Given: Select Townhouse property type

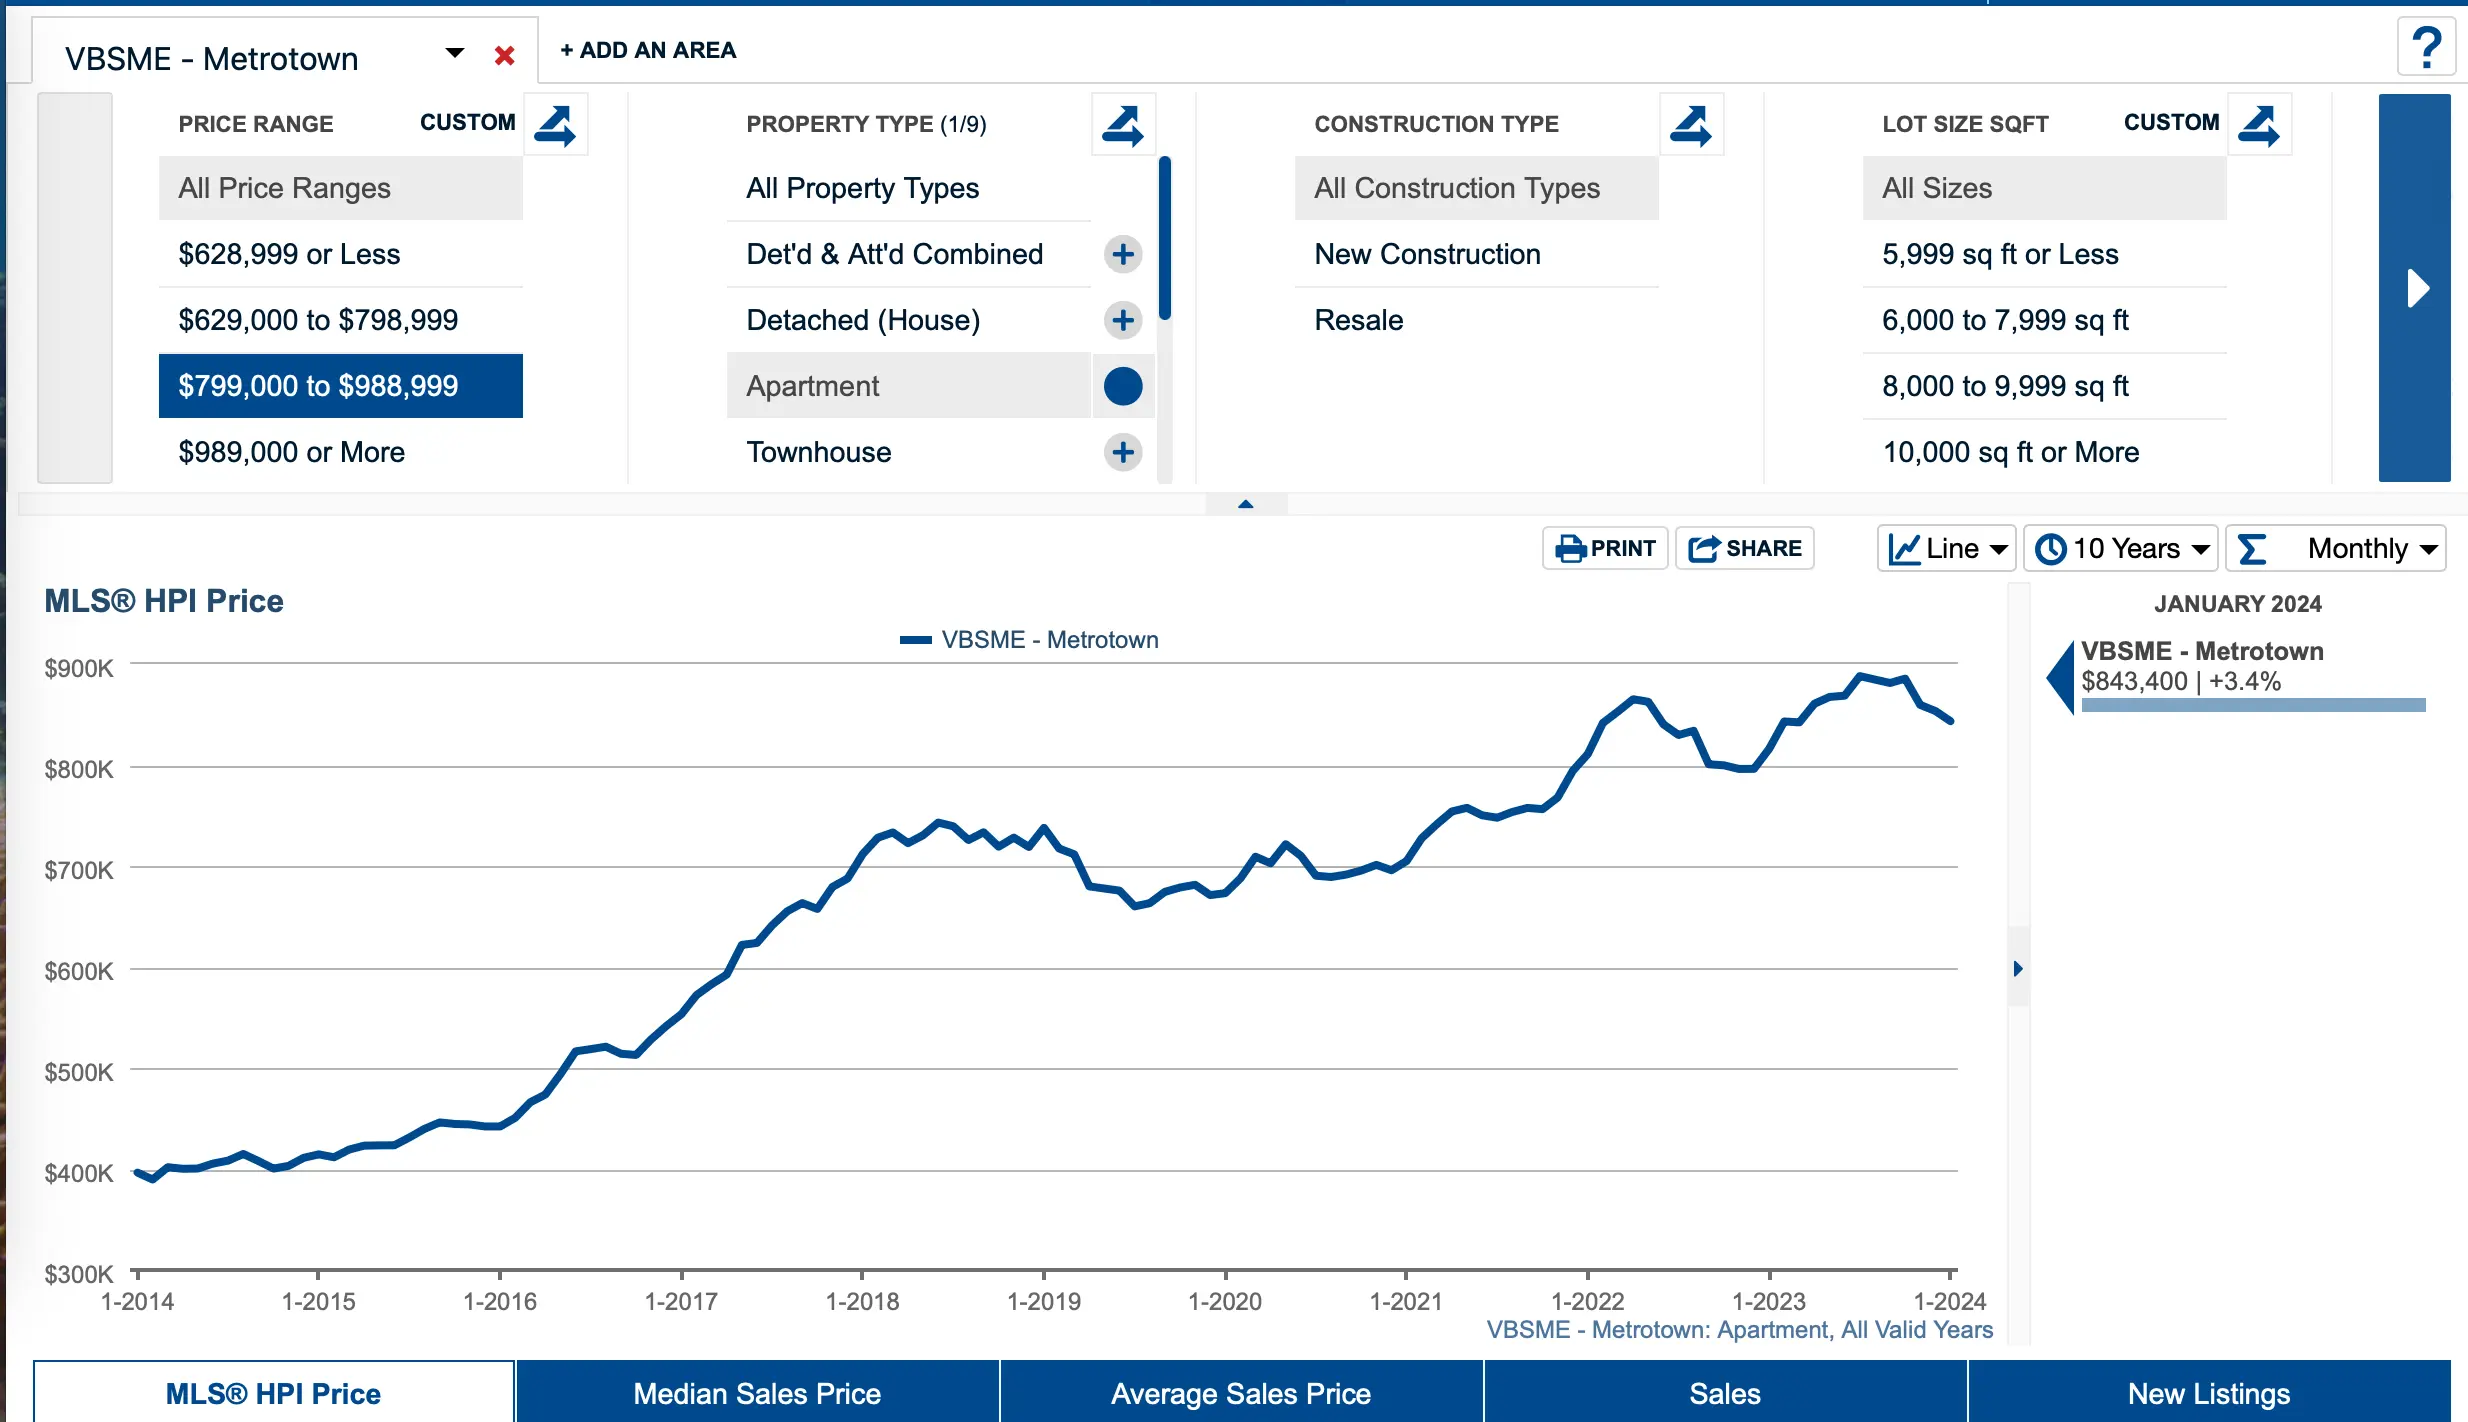Looking at the screenshot, I should pos(909,452).
